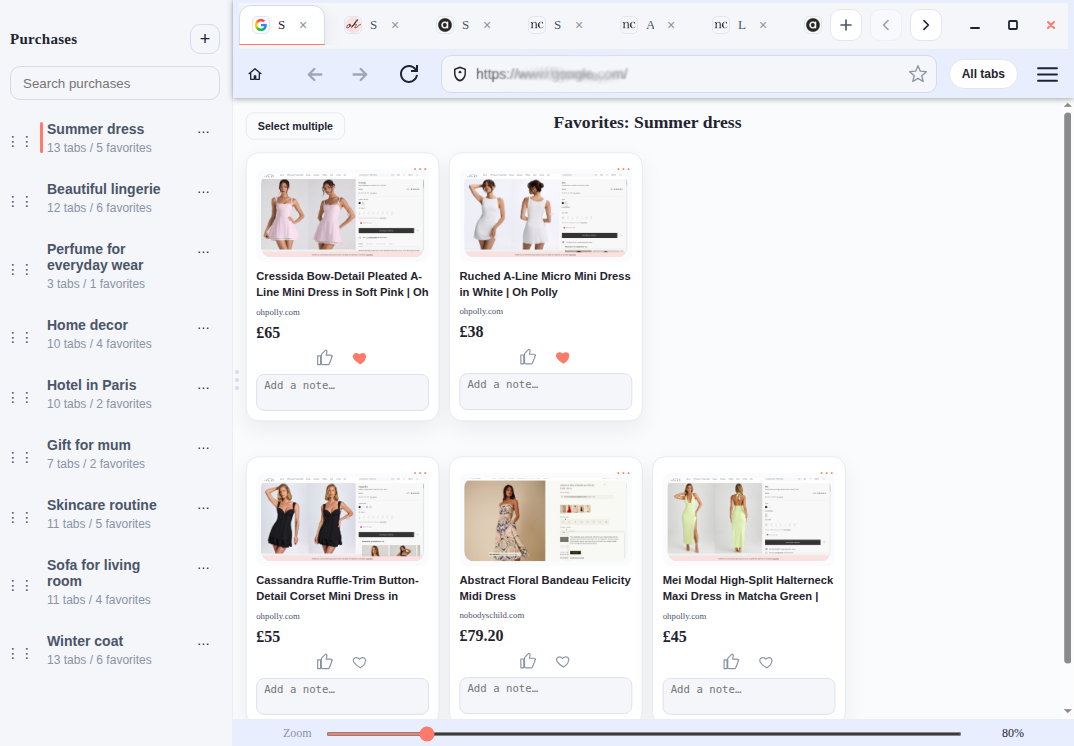Open options menu for Hotel in Paris
The image size is (1074, 746).
pyautogui.click(x=204, y=387)
